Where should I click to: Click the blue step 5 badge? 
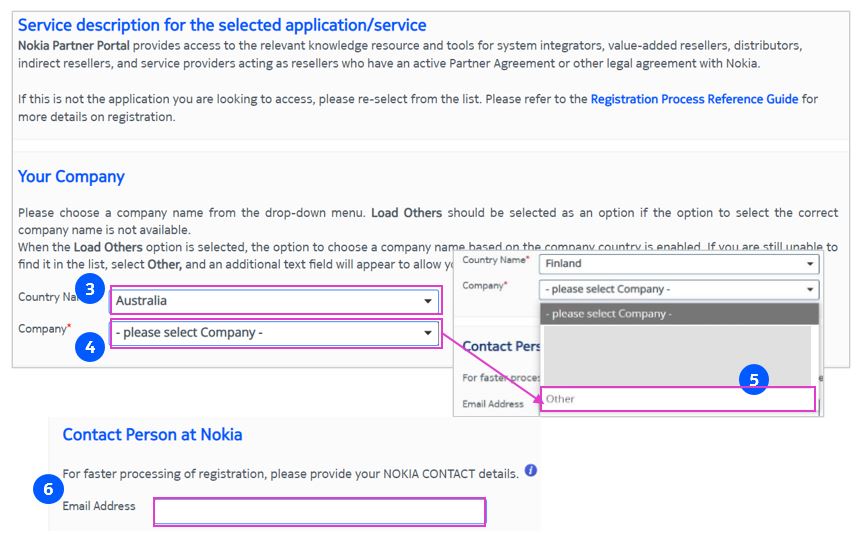click(x=754, y=379)
